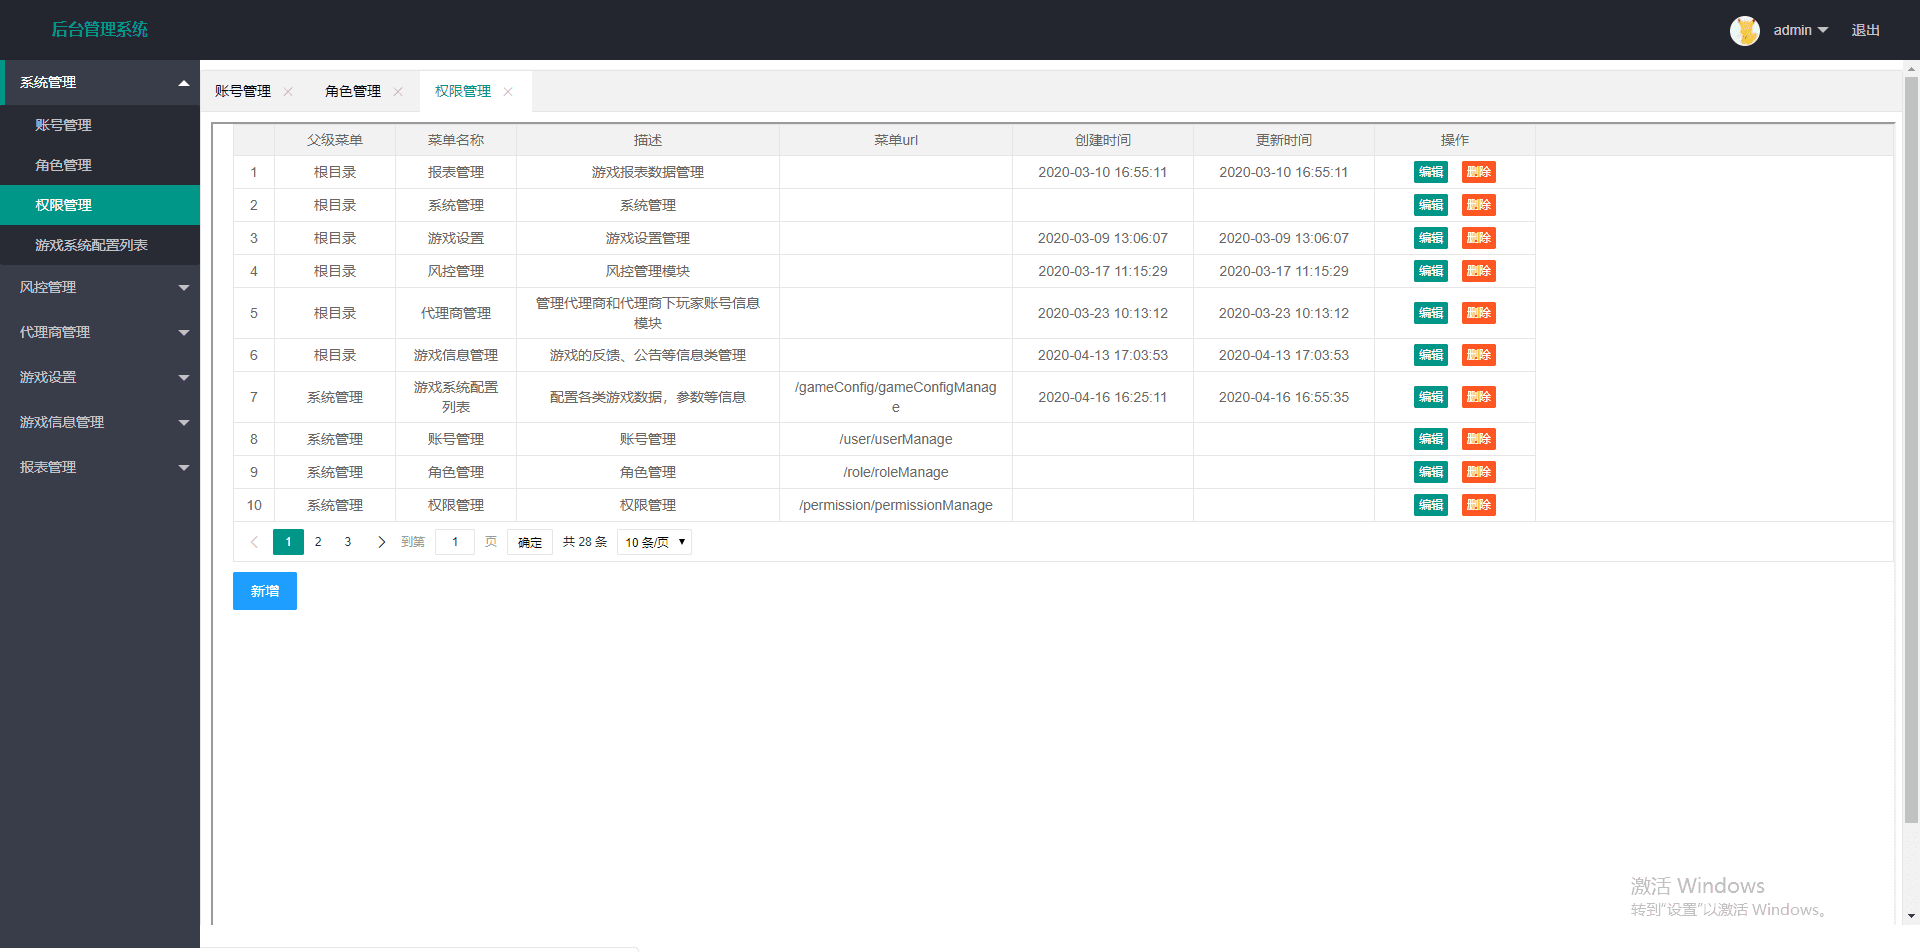Close the 权限管理 tab
This screenshot has width=1920, height=952.
[508, 92]
